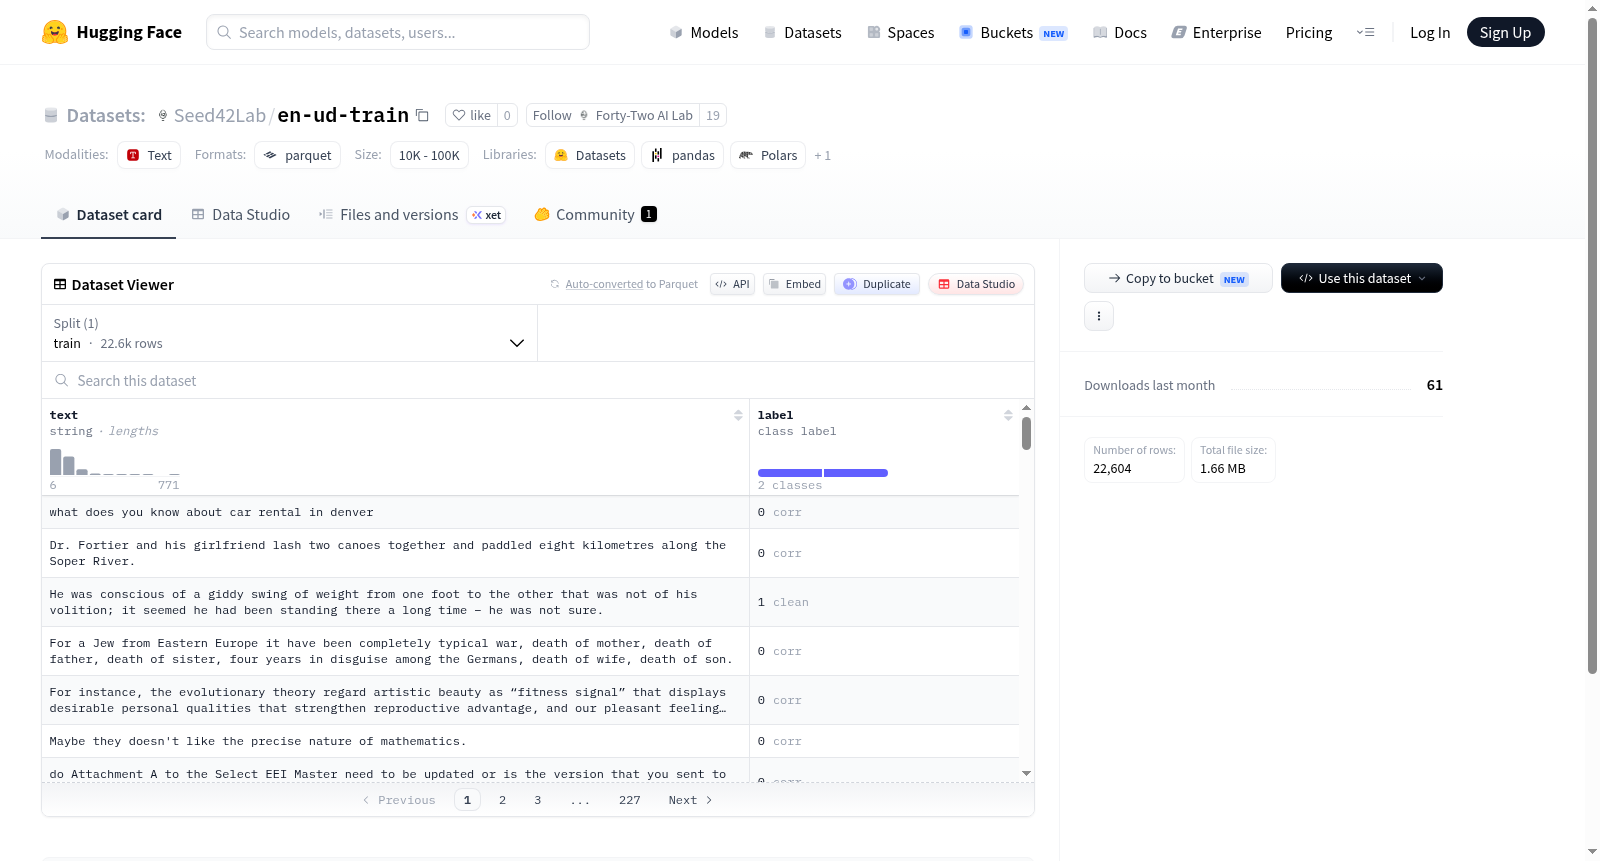Click the like count 0
This screenshot has height=861, width=1600.
507,115
